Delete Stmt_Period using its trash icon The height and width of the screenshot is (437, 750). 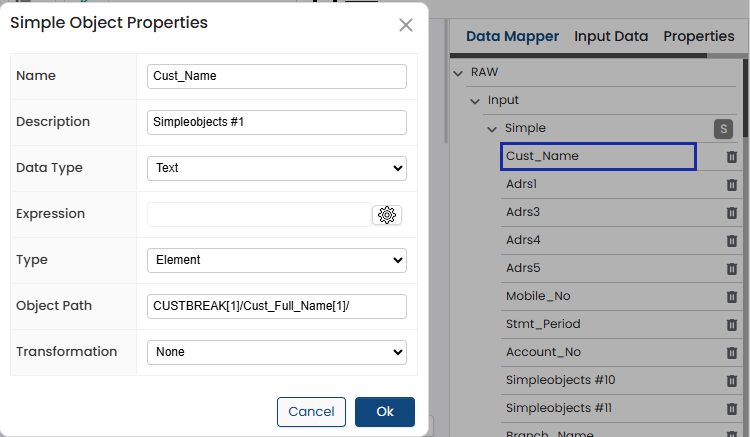tap(731, 325)
